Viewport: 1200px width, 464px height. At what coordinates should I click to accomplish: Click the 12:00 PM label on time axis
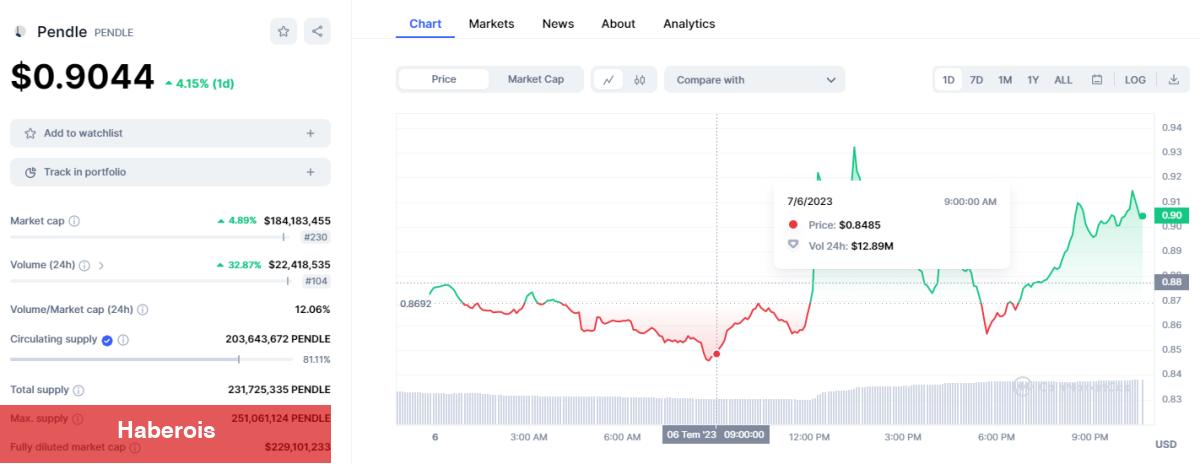click(x=808, y=437)
